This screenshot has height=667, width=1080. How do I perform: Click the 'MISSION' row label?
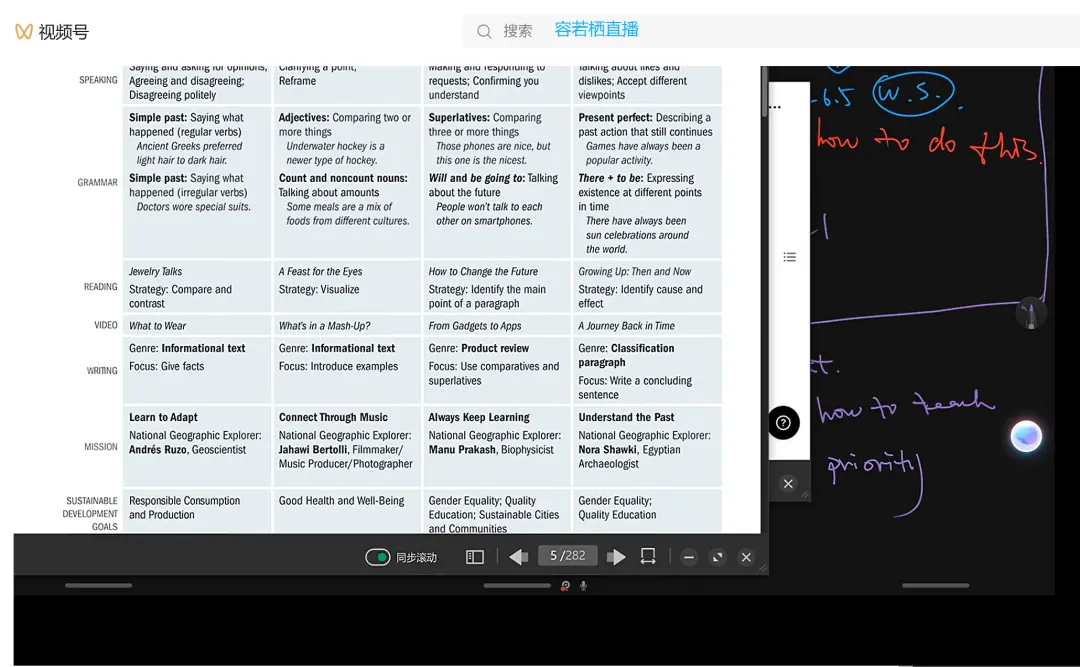pos(101,447)
